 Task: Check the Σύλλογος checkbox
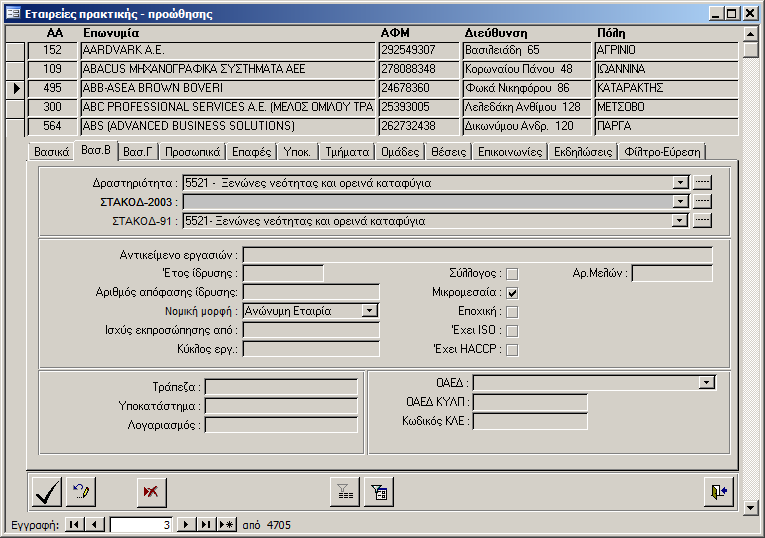tap(512, 274)
